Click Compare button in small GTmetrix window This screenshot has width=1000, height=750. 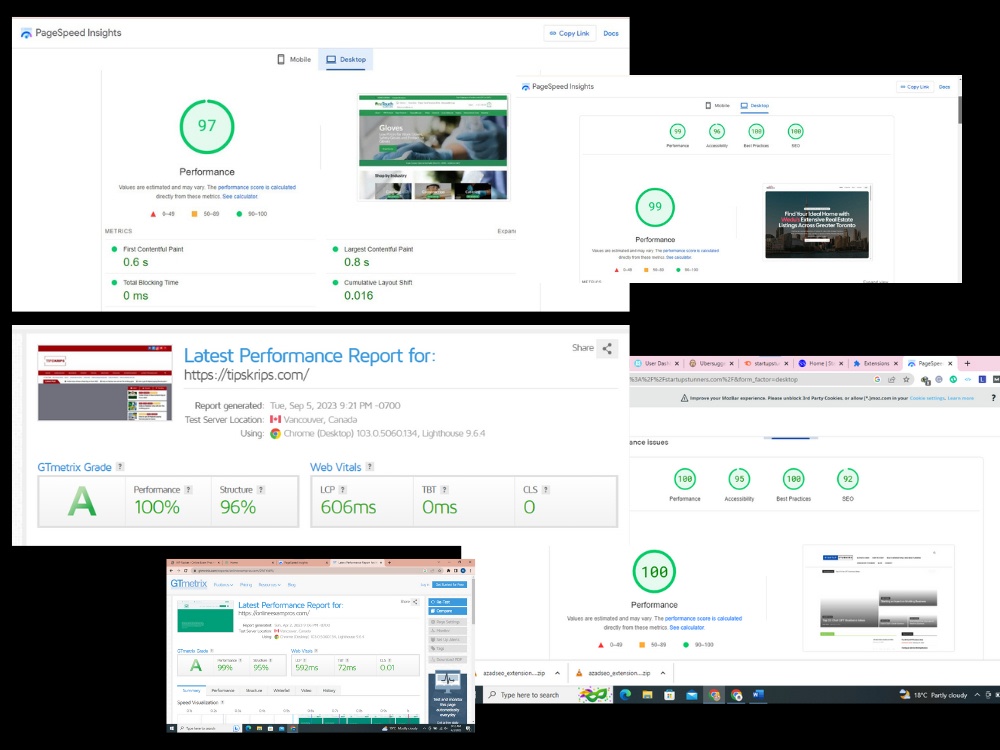pos(448,611)
